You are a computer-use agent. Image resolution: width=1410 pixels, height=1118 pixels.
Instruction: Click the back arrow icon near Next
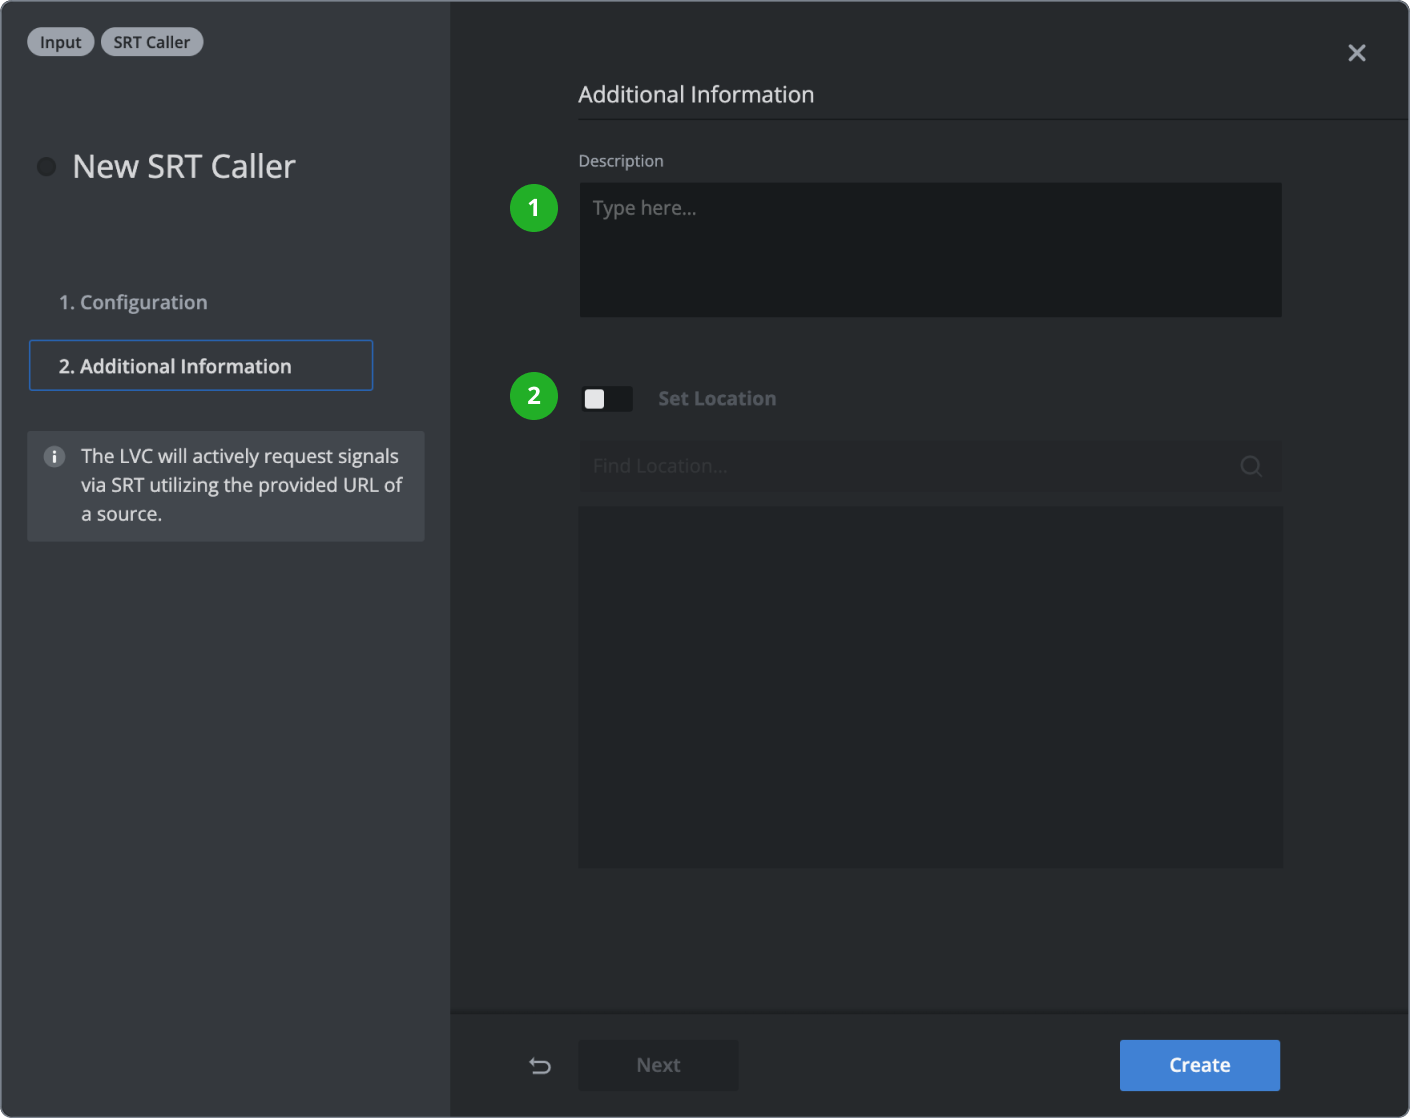tap(540, 1065)
